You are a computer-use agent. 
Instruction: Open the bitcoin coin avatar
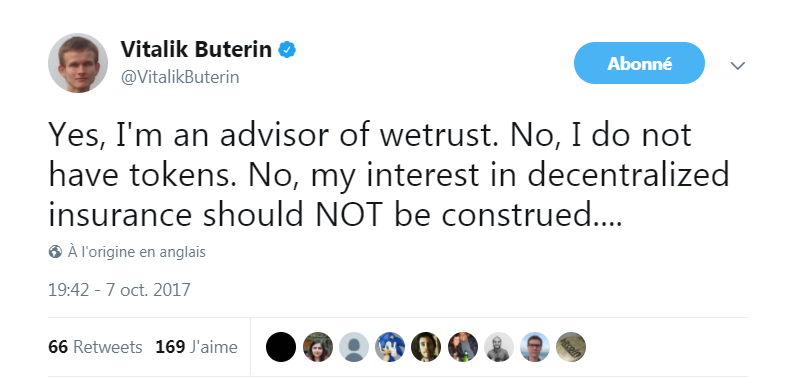[x=571, y=347]
